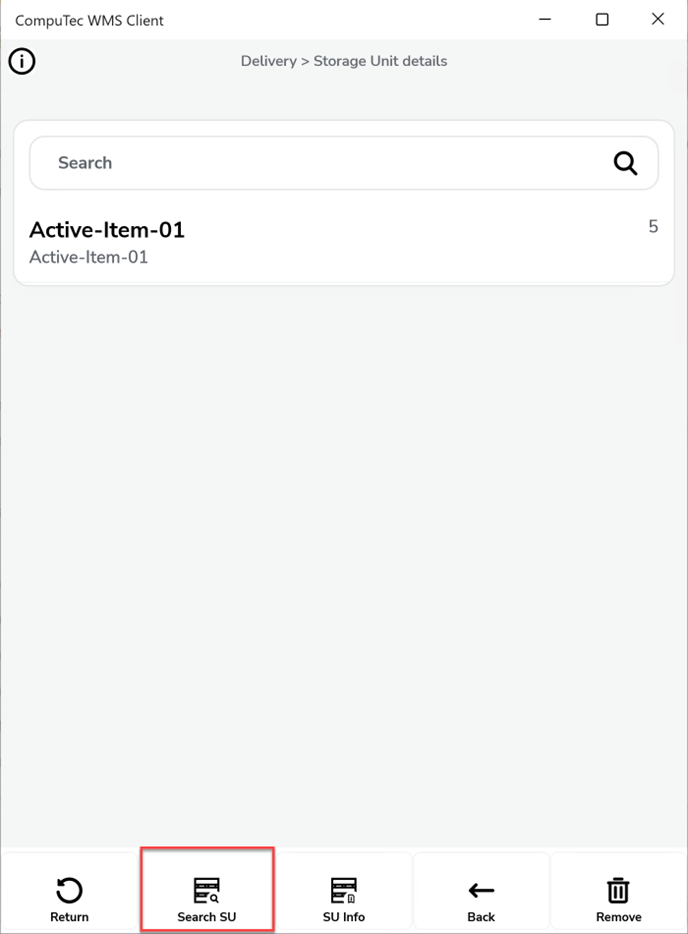This screenshot has width=688, height=934.
Task: Open Search SU via its icon
Action: (x=206, y=890)
